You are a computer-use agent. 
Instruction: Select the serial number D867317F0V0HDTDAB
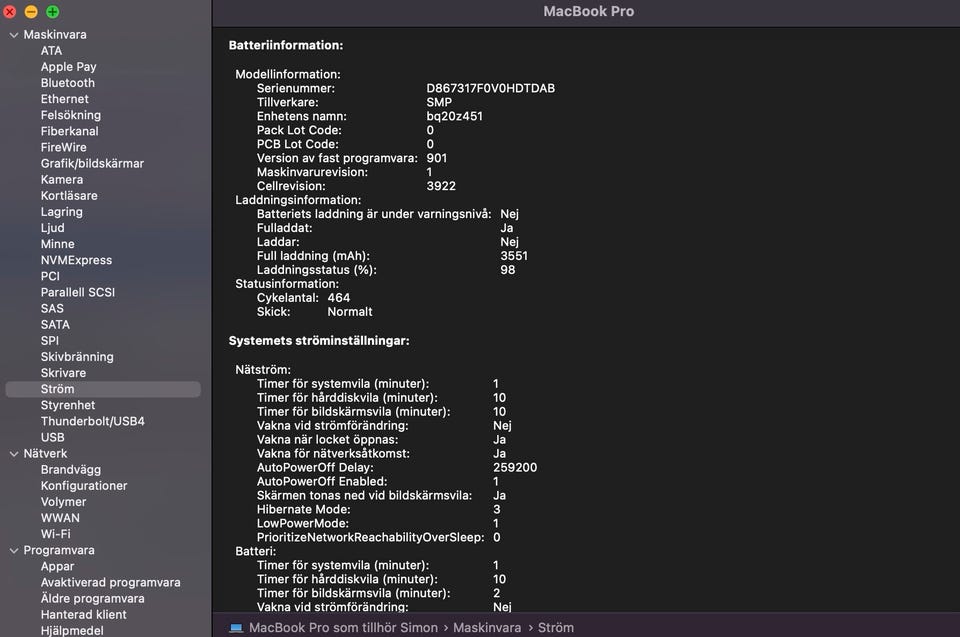pos(491,88)
